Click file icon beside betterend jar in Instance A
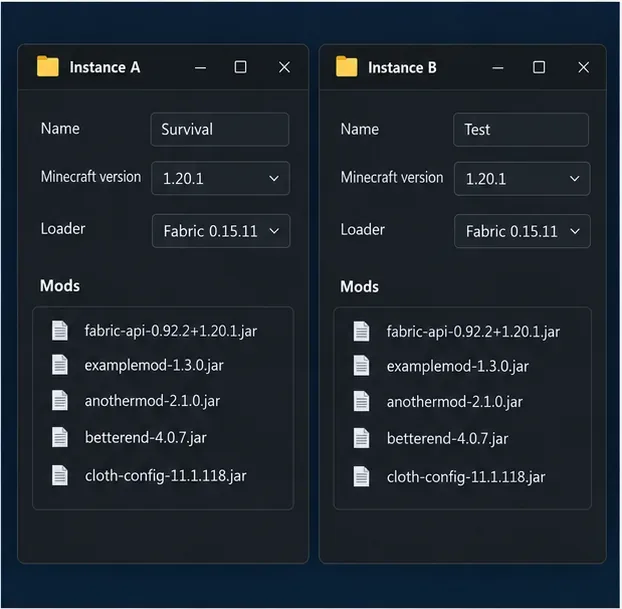 tap(60, 437)
